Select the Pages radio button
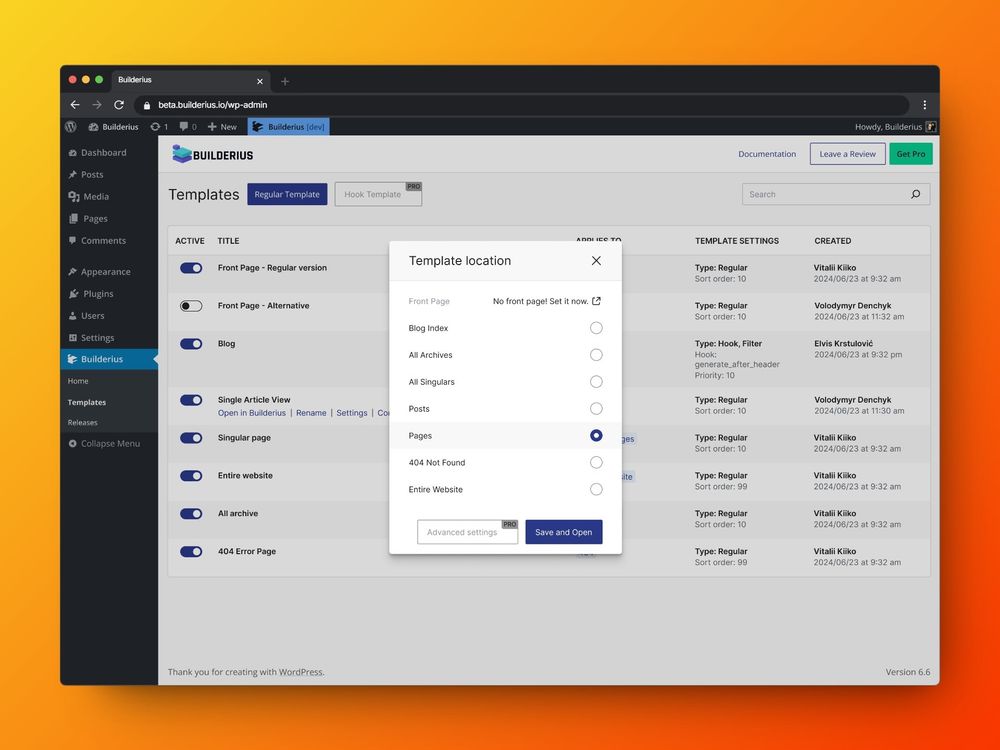This screenshot has height=750, width=1000. pos(596,436)
